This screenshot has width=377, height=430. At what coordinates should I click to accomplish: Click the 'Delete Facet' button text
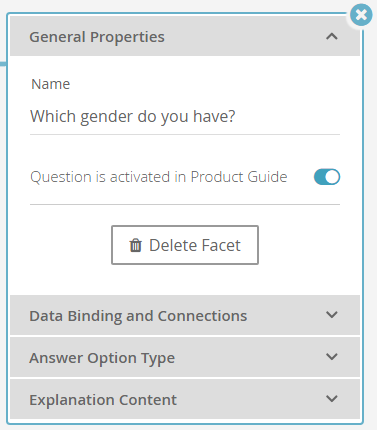[195, 246]
